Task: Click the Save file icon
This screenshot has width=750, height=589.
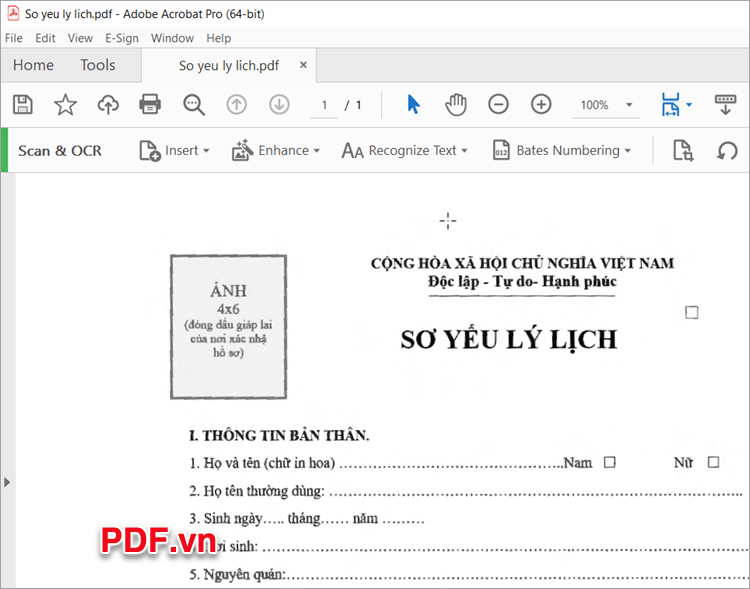Action: coord(22,104)
